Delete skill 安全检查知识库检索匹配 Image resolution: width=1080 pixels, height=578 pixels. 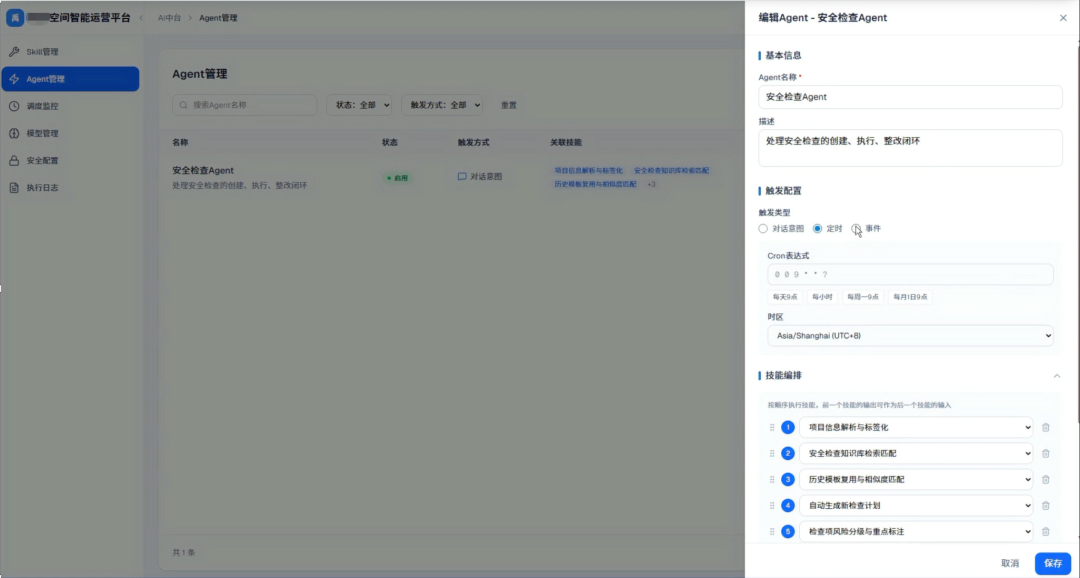pyautogui.click(x=1046, y=453)
